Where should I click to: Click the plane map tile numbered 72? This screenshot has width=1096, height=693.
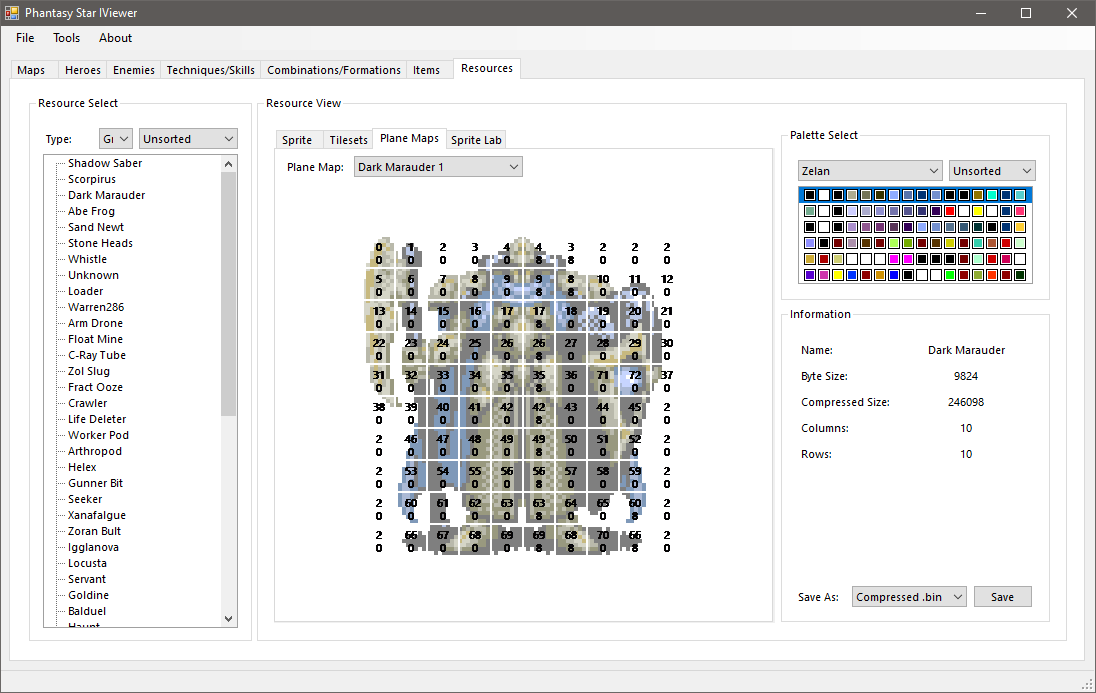pos(635,381)
